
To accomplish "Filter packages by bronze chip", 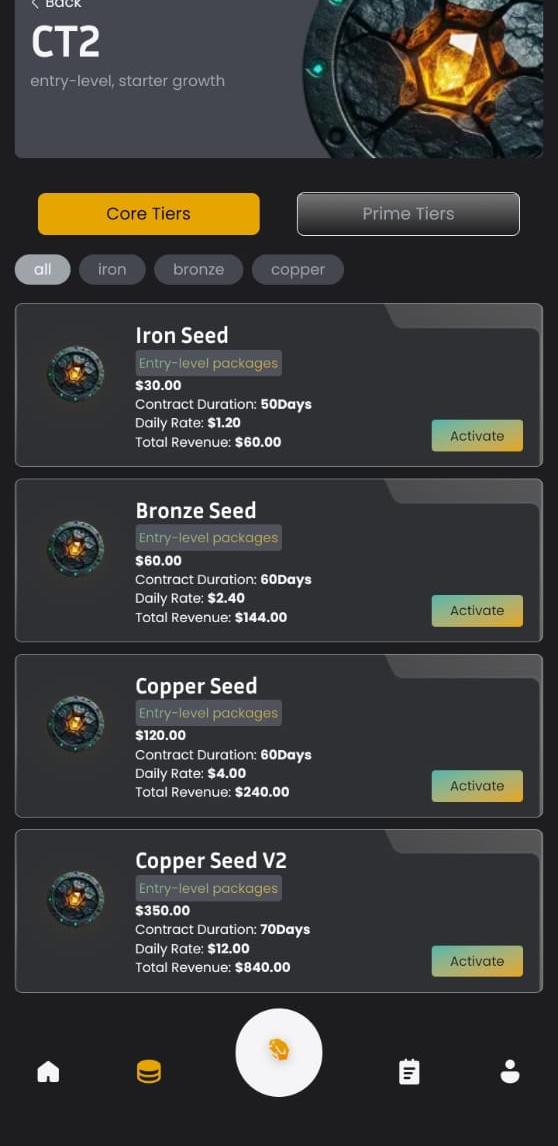I will tap(199, 270).
